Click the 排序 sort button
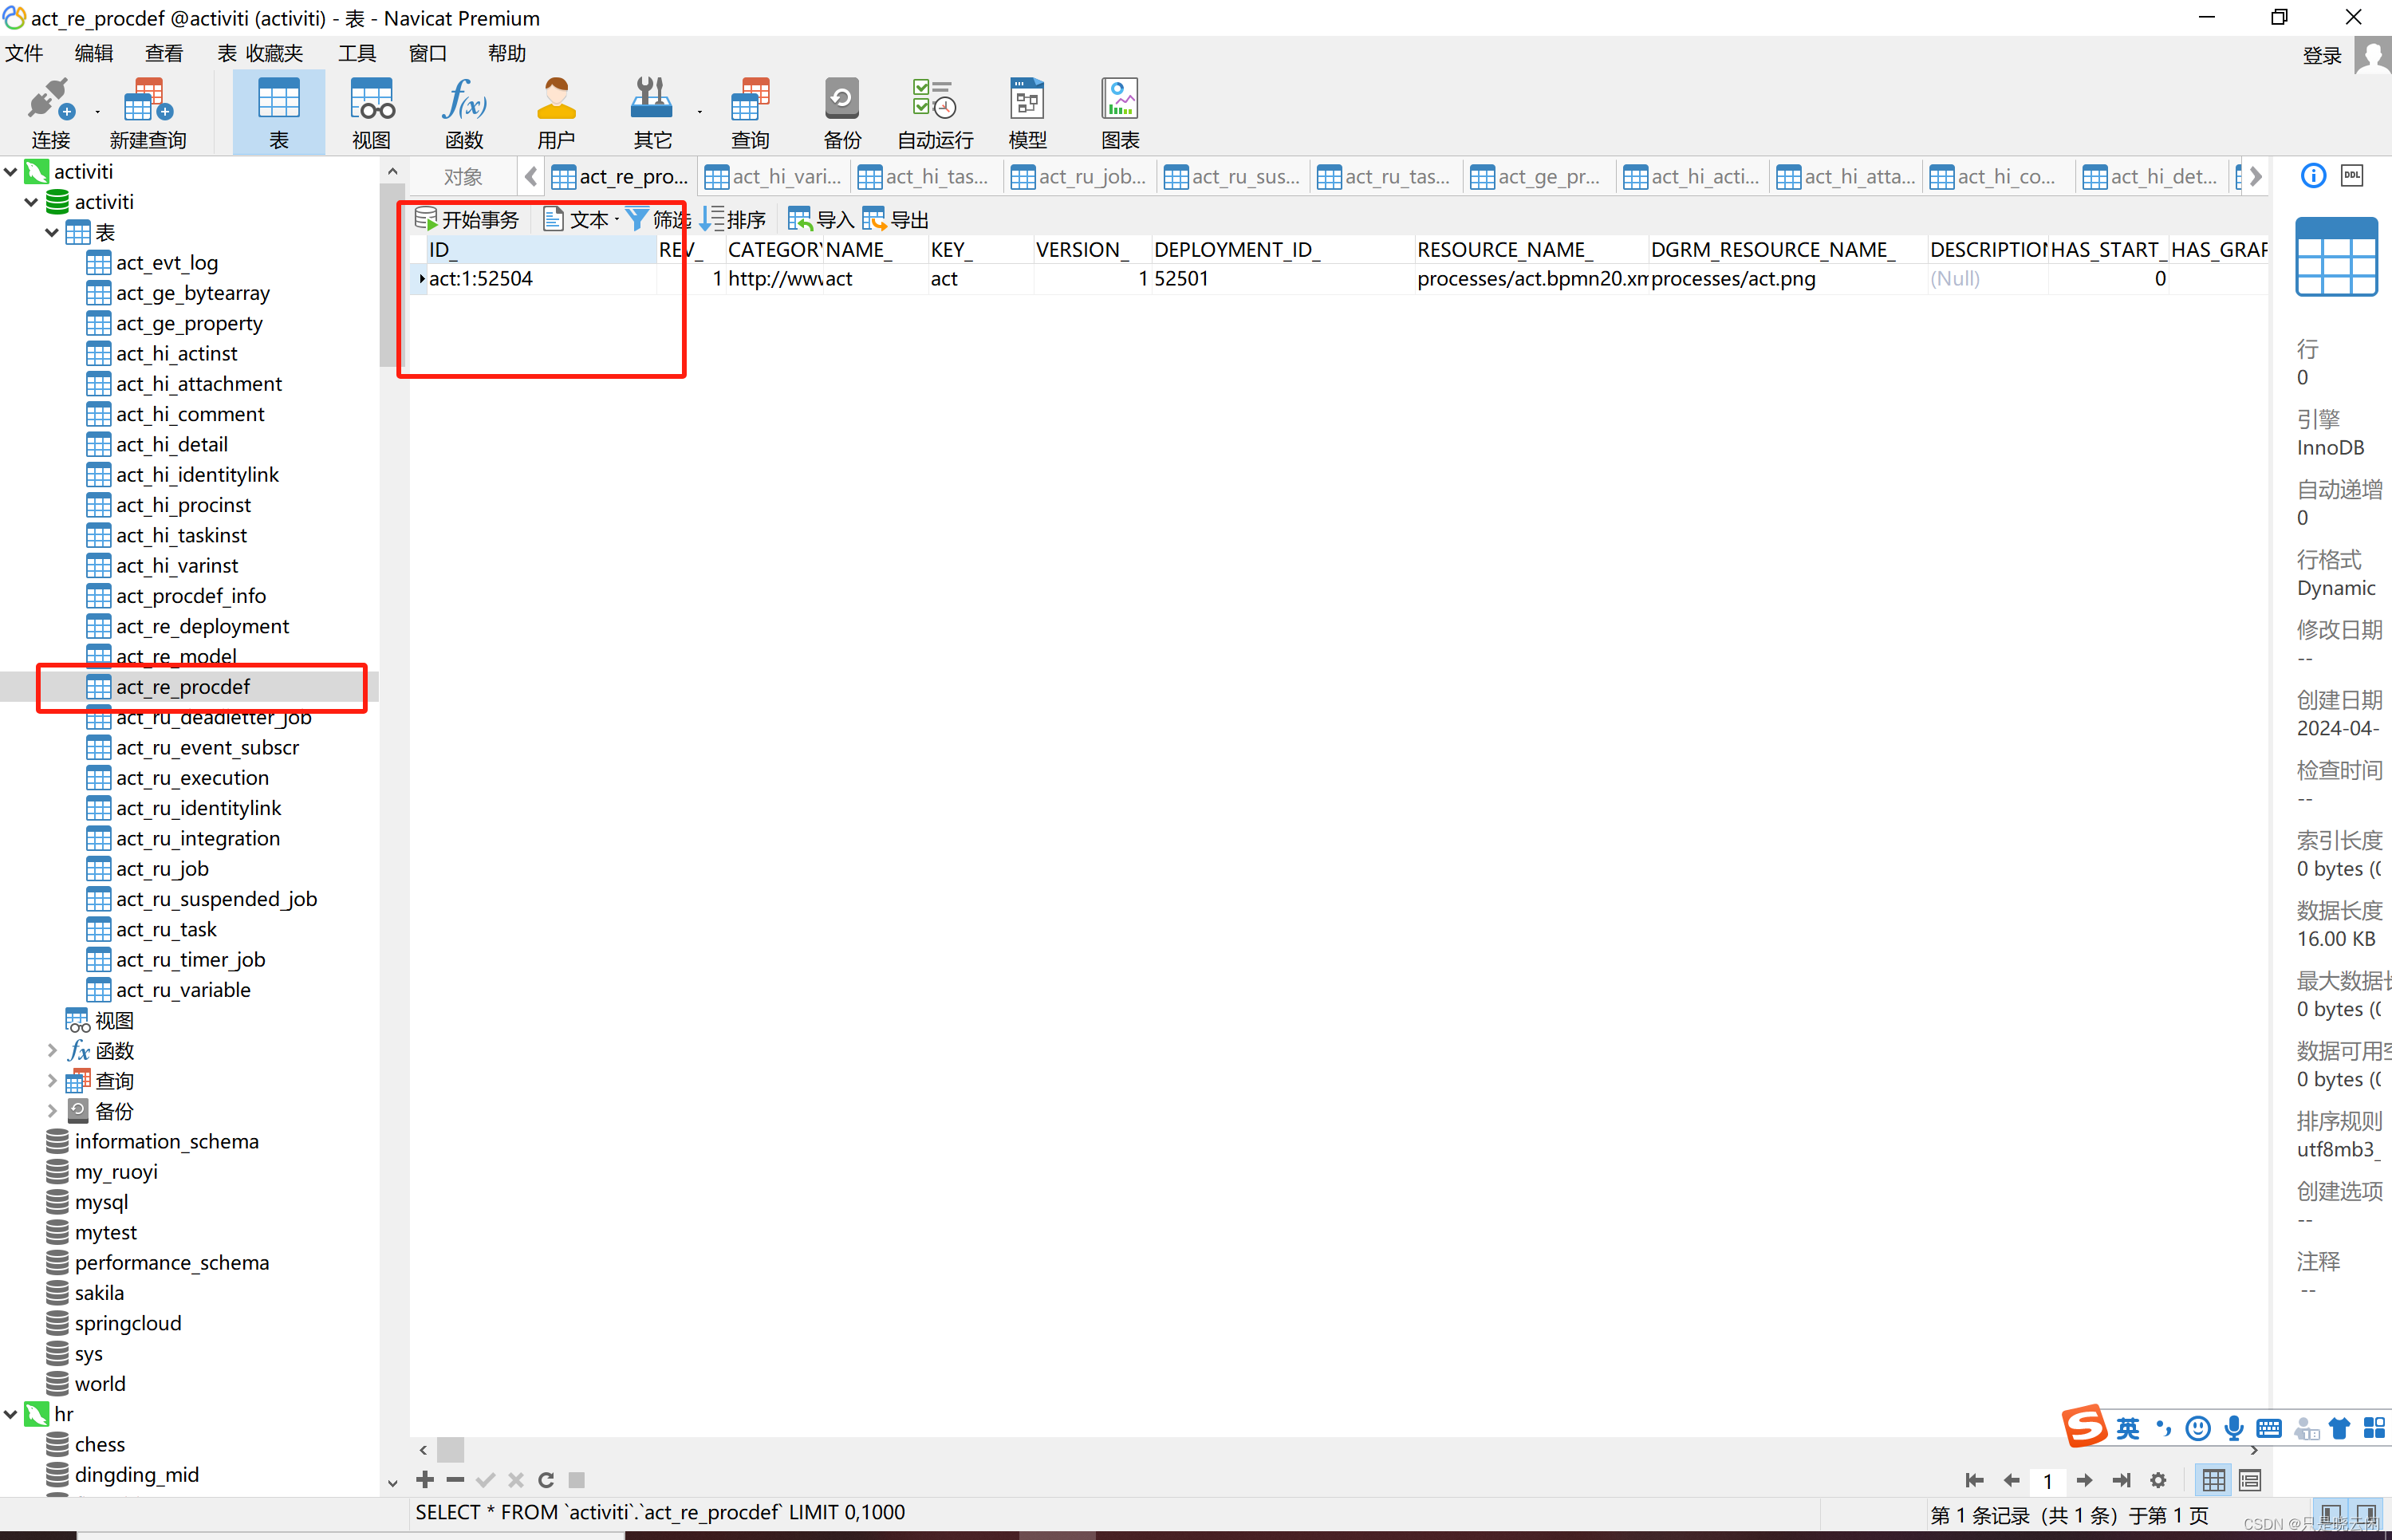The image size is (2392, 1540). click(x=733, y=219)
